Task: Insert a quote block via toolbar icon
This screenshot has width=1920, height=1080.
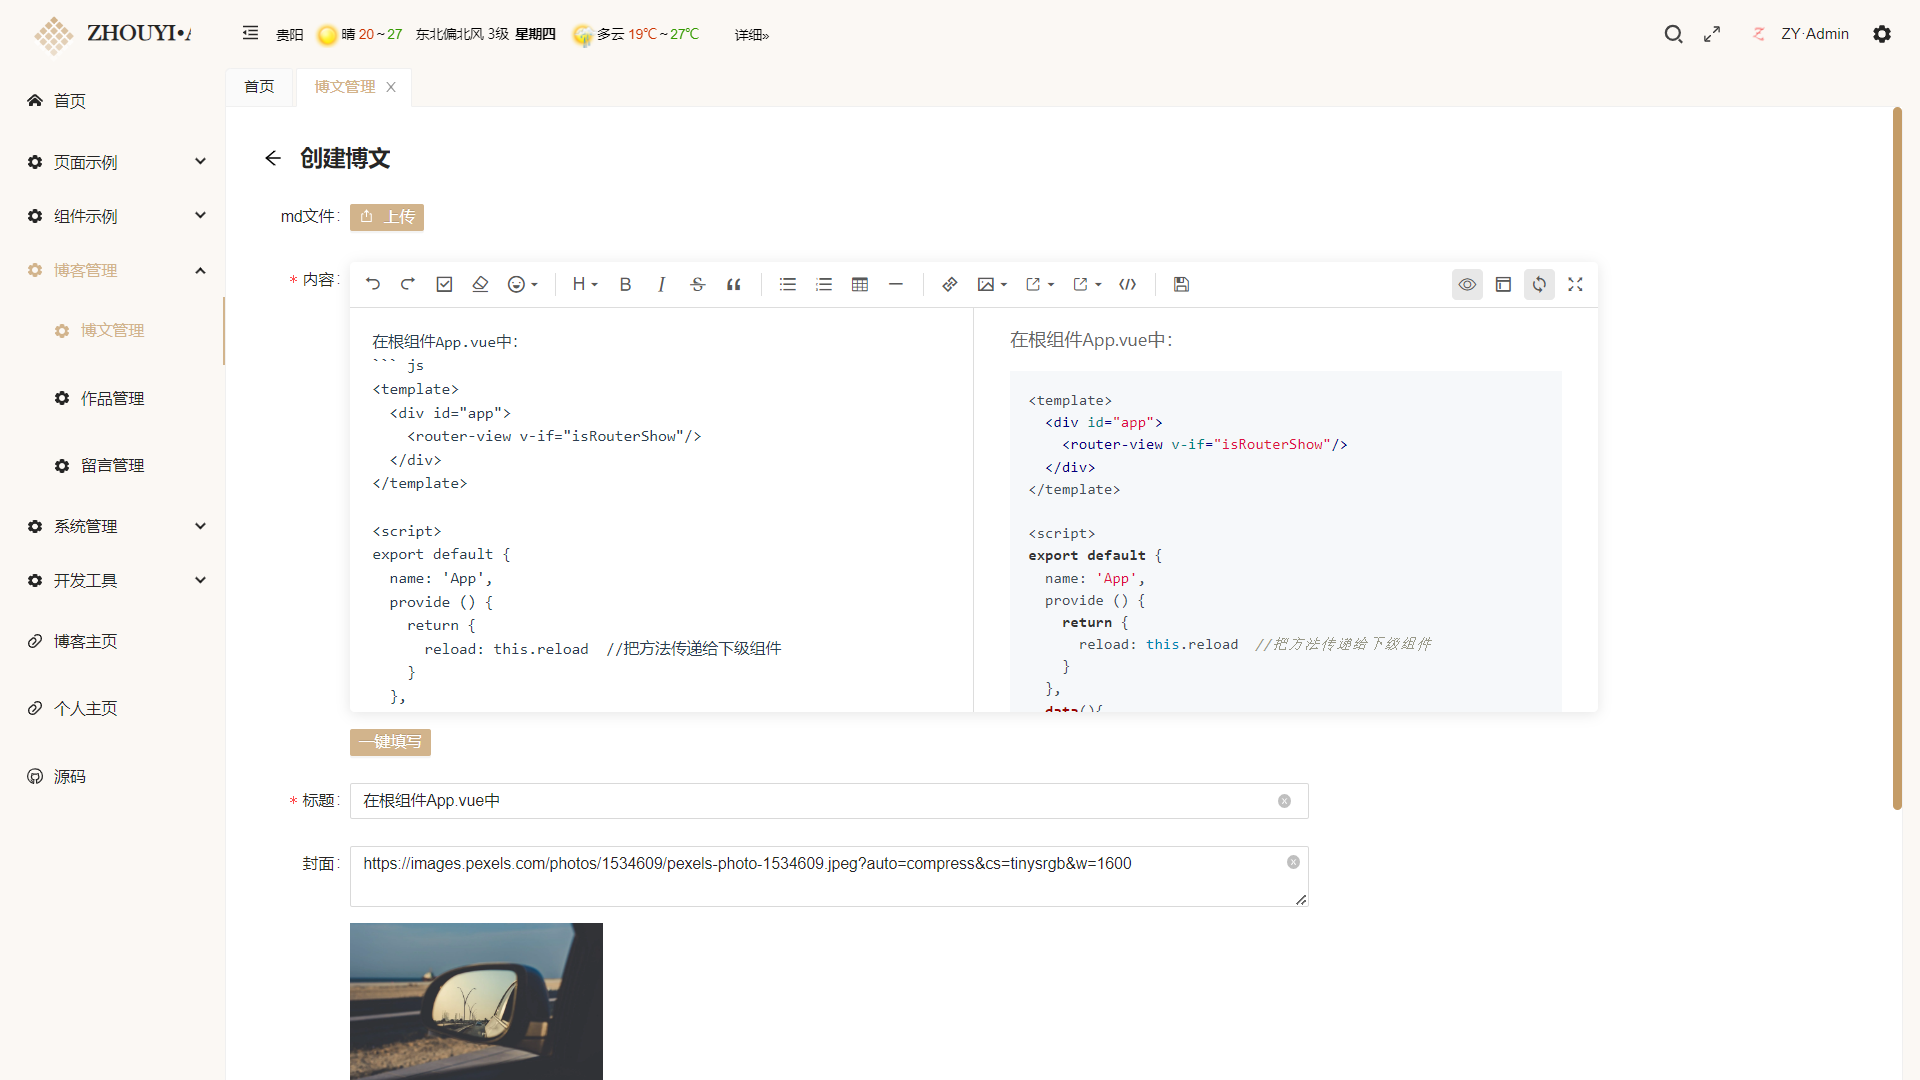Action: [734, 285]
